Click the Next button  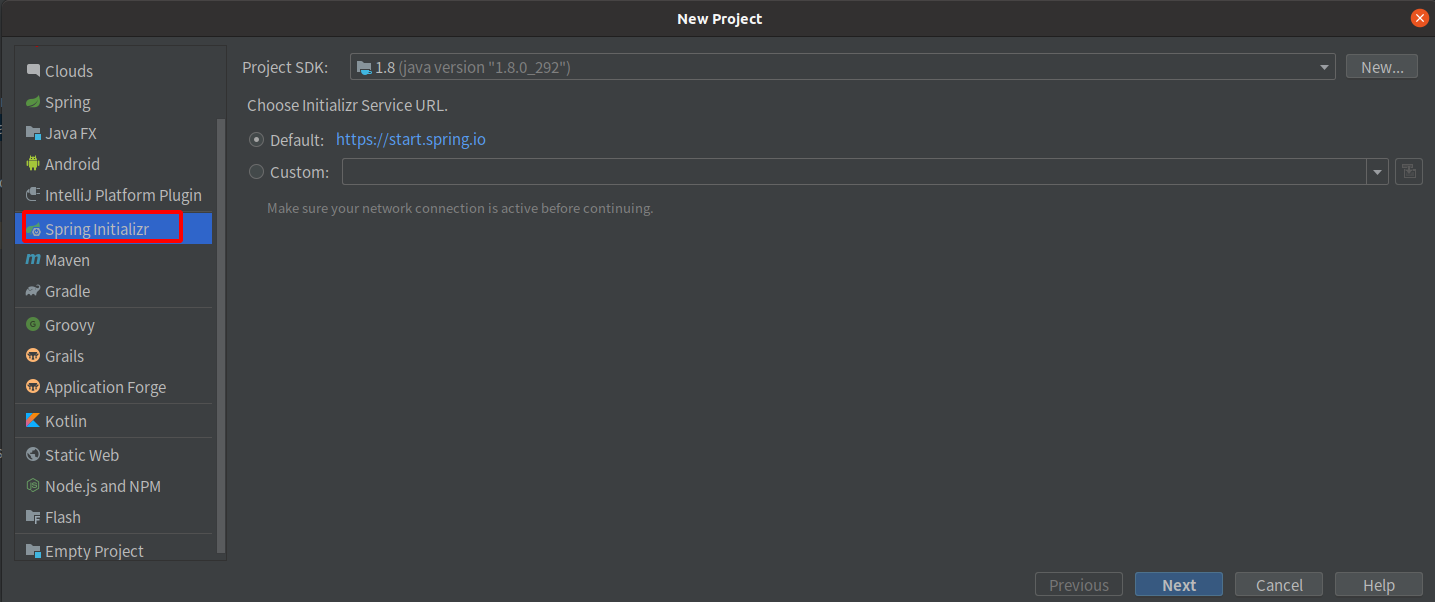click(1179, 585)
